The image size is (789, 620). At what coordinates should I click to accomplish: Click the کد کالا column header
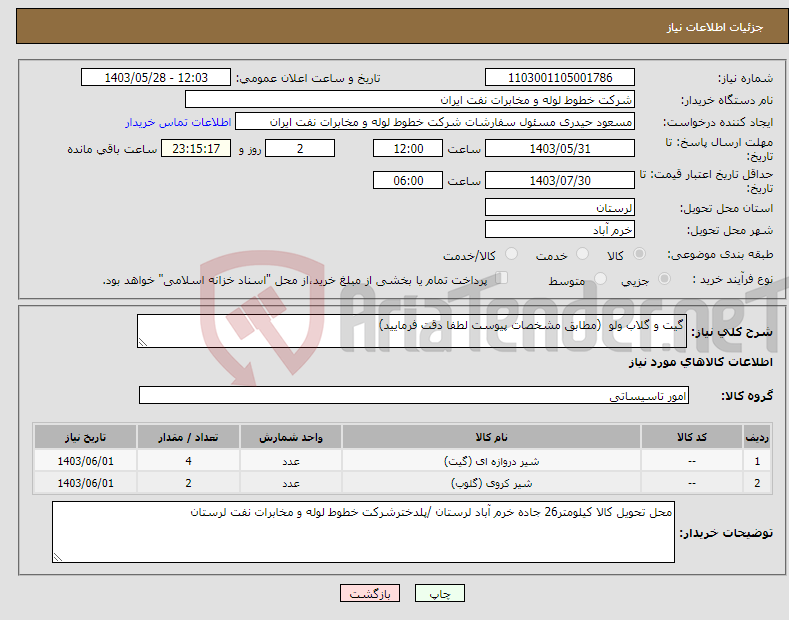coord(692,437)
